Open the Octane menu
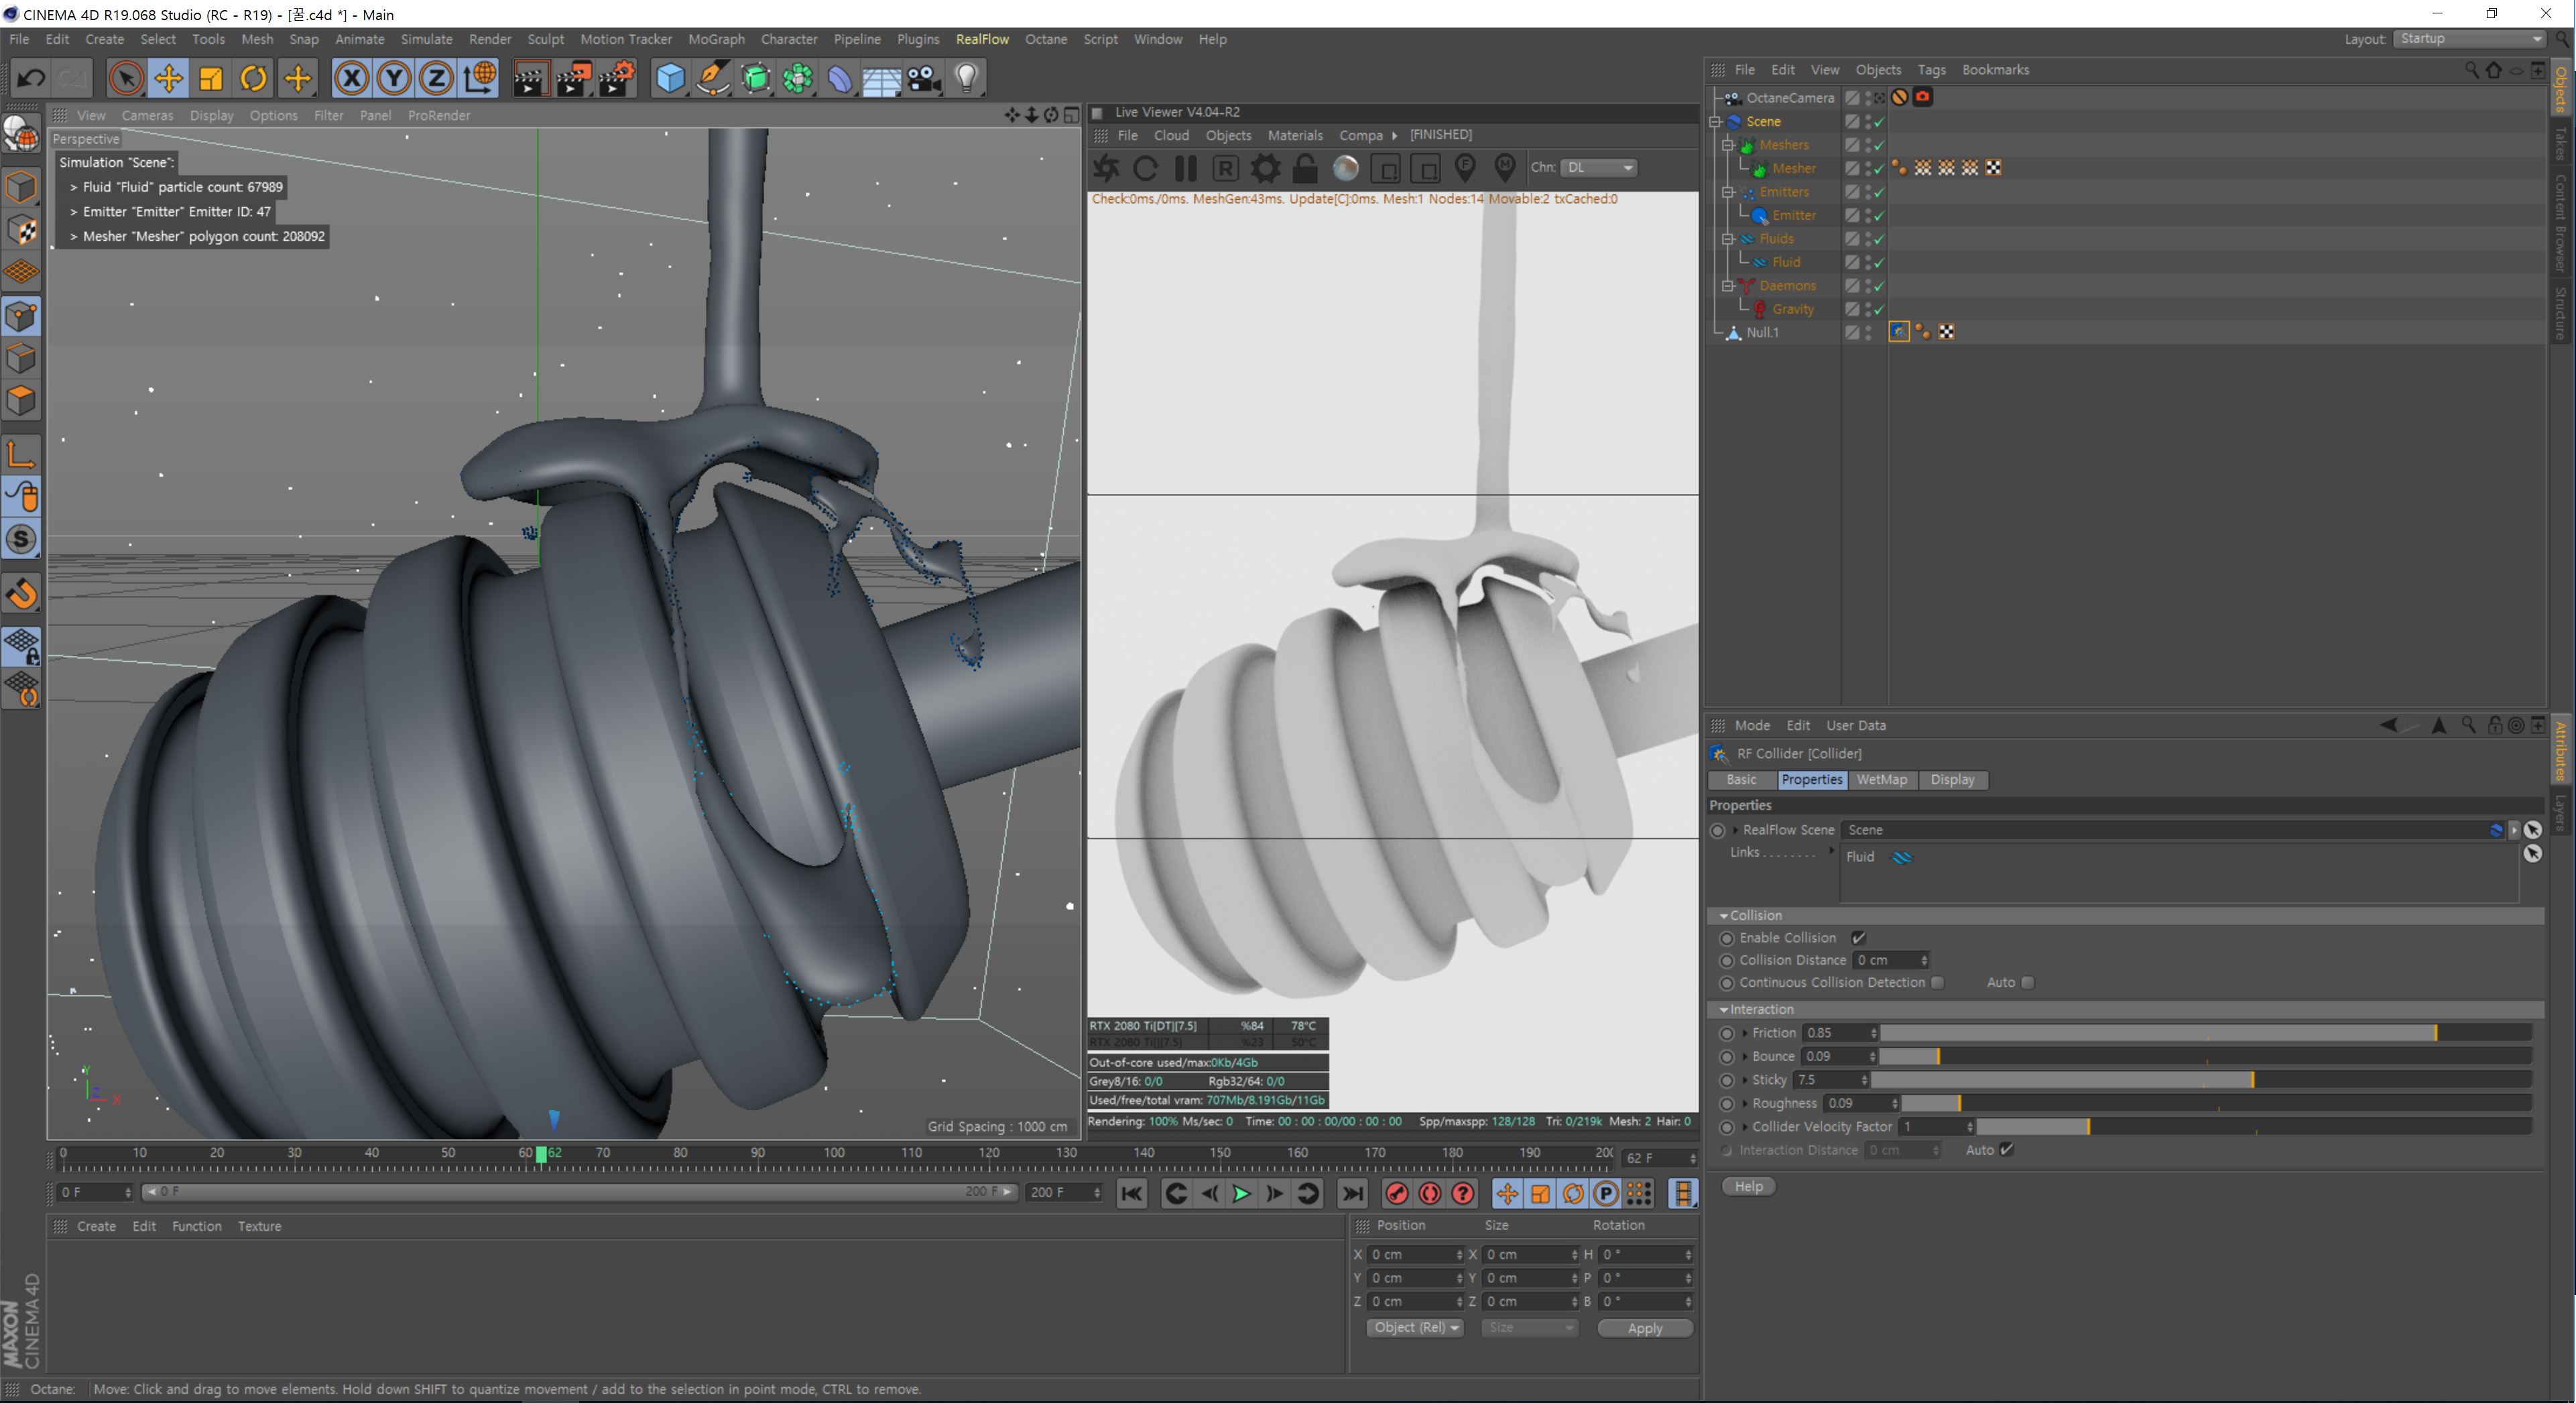The width and height of the screenshot is (2576, 1403). [1045, 39]
